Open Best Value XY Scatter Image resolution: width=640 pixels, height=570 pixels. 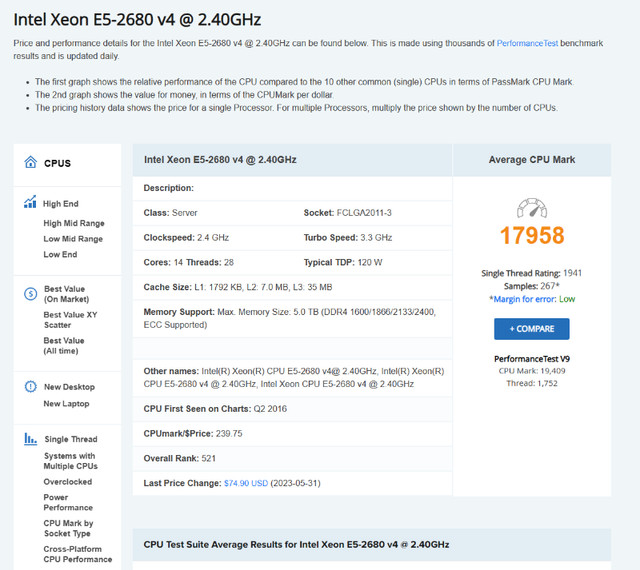tap(71, 320)
